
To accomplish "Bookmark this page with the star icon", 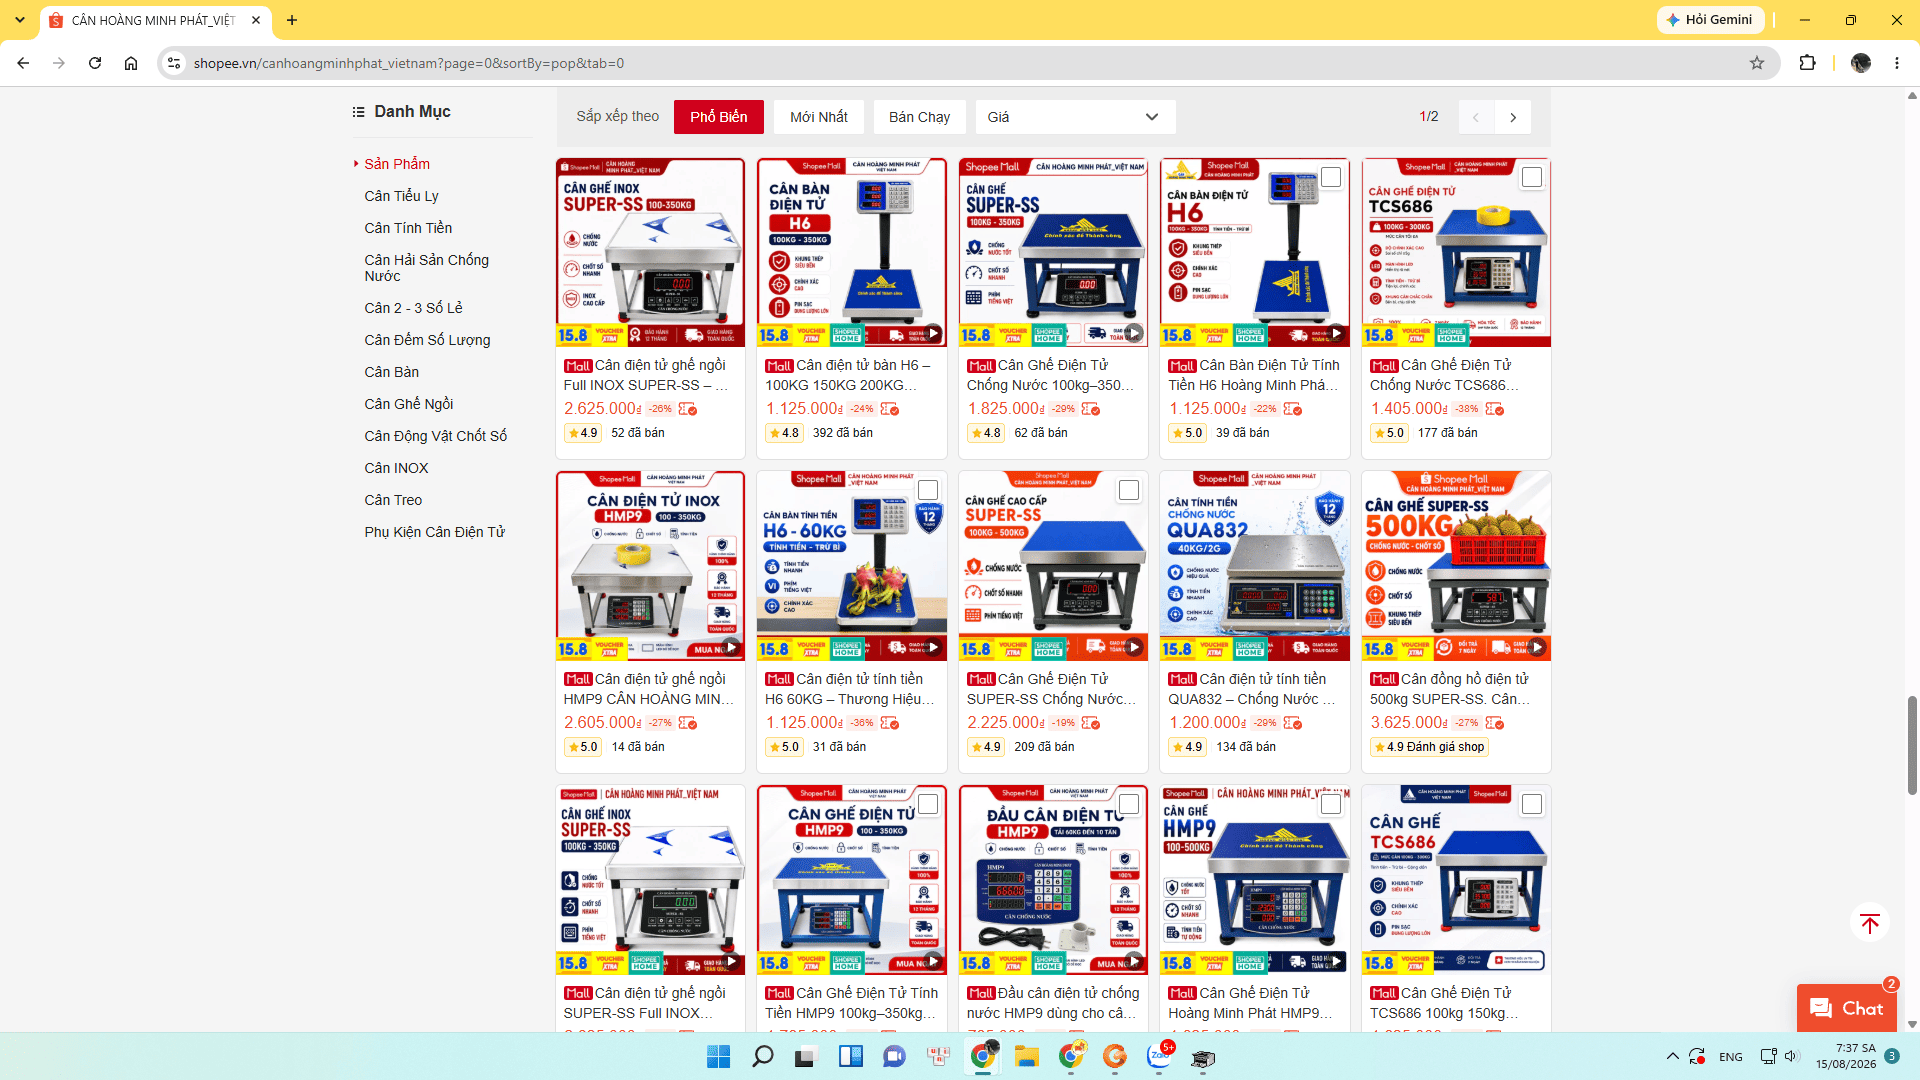I will coord(1757,63).
